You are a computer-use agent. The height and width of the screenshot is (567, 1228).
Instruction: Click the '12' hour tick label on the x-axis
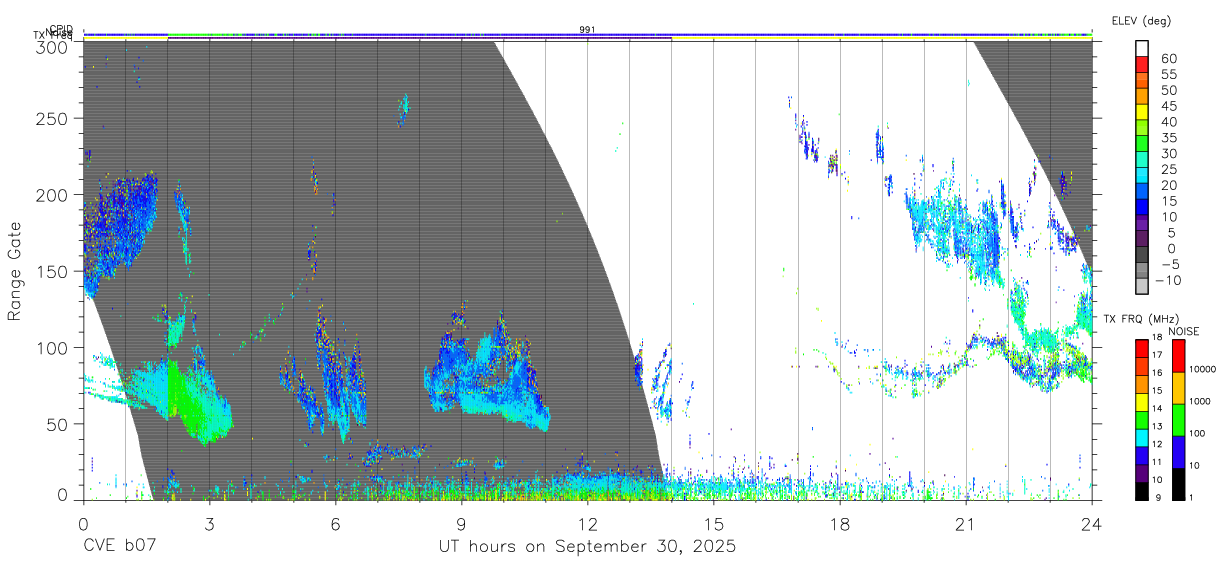(x=587, y=524)
